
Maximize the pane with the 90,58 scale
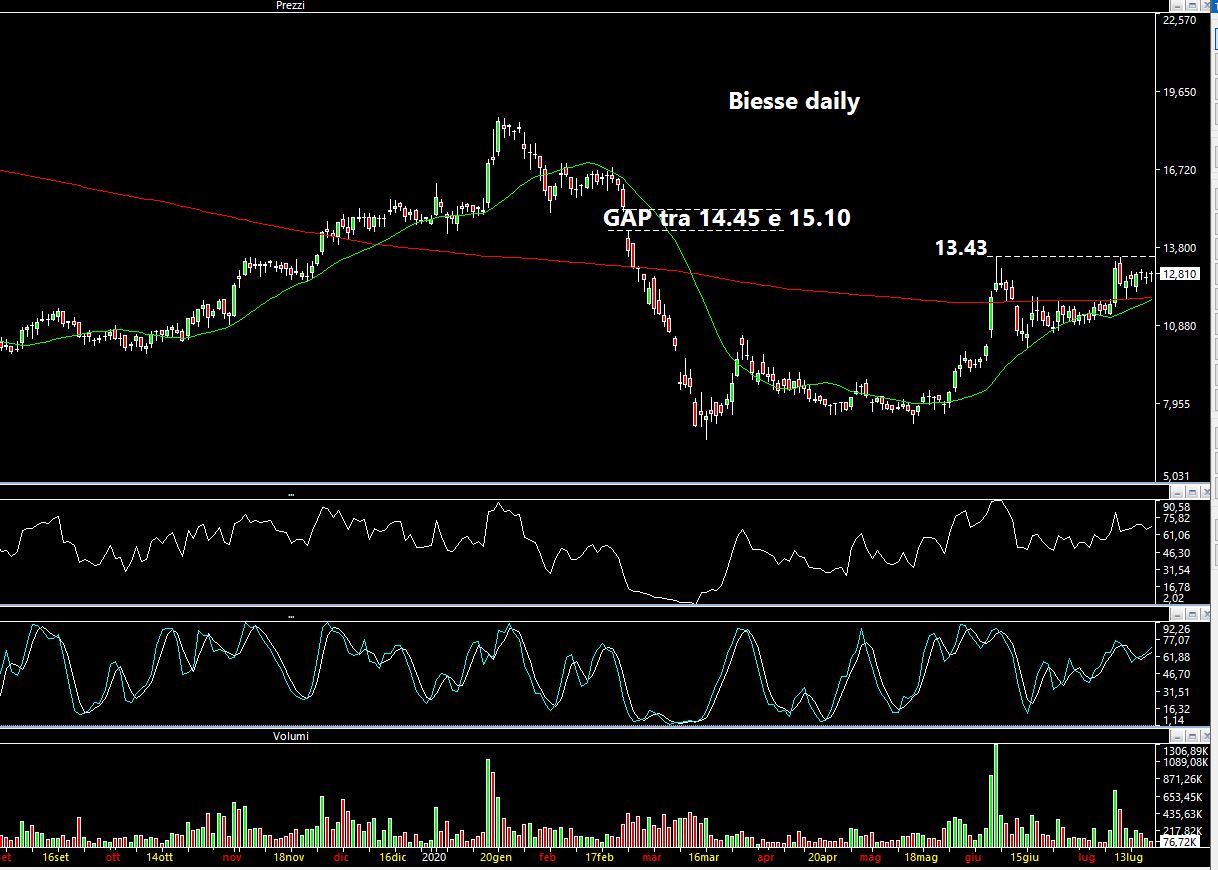[x=1192, y=492]
